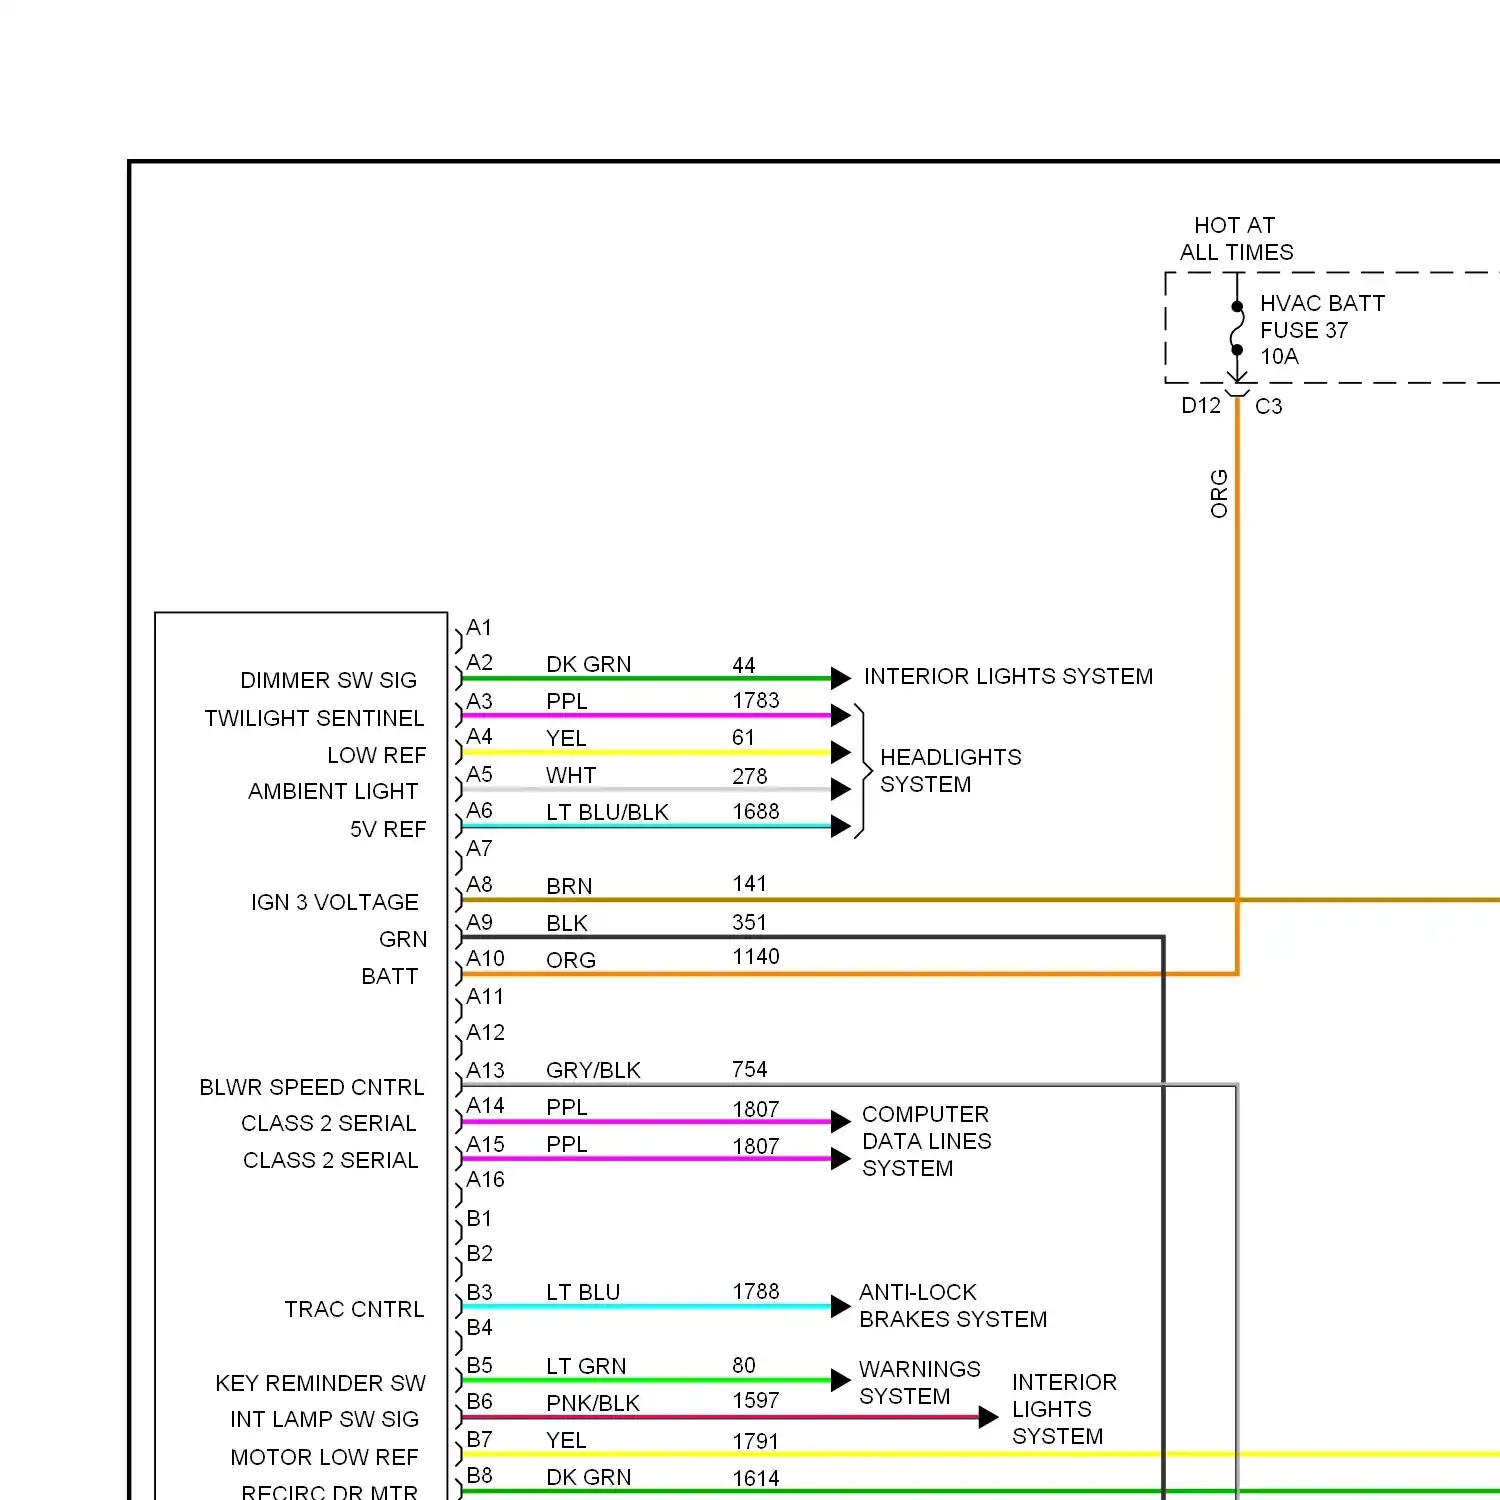This screenshot has height=1500, width=1500.
Task: Click CLASS 2 SERIAL label at pin A14
Action: click(x=329, y=1123)
